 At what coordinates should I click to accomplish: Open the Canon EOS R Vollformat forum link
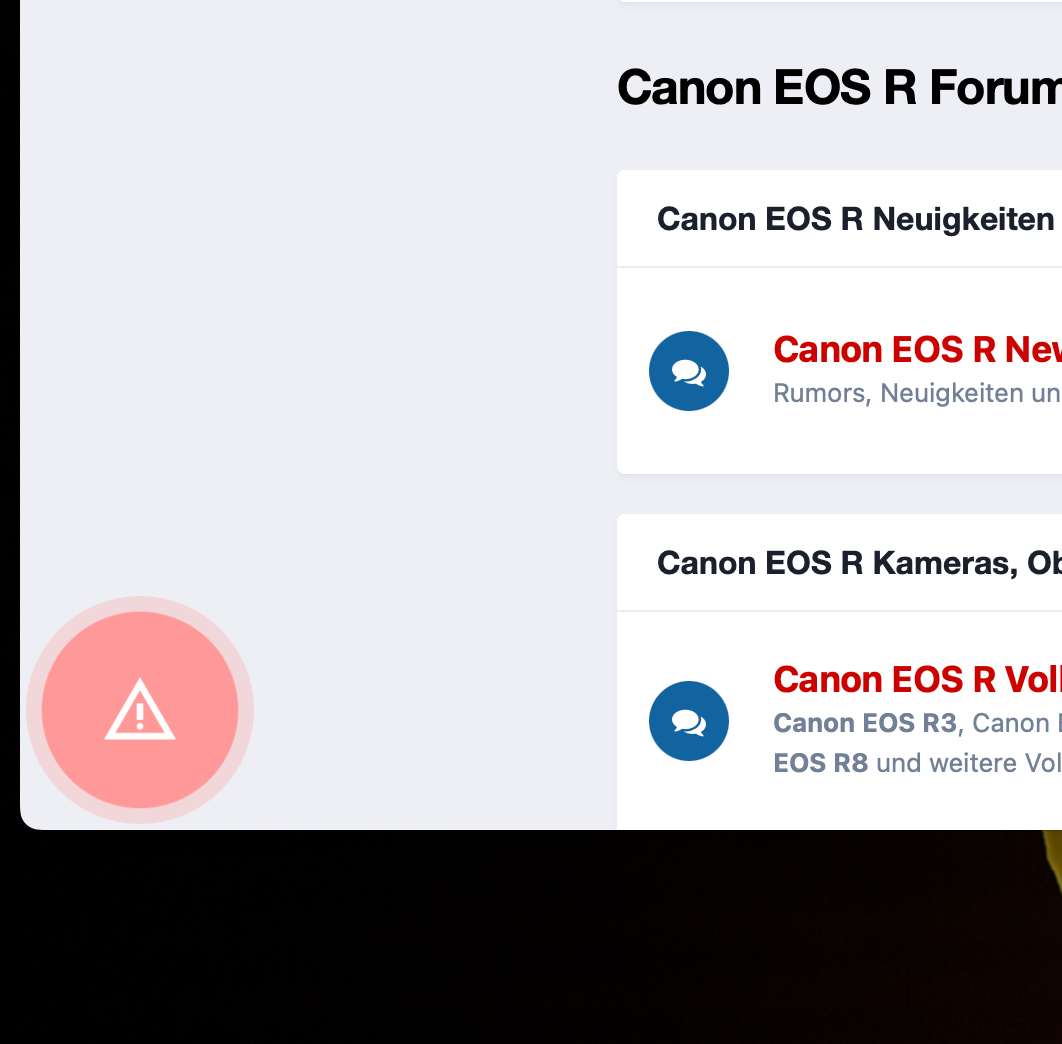(910, 680)
